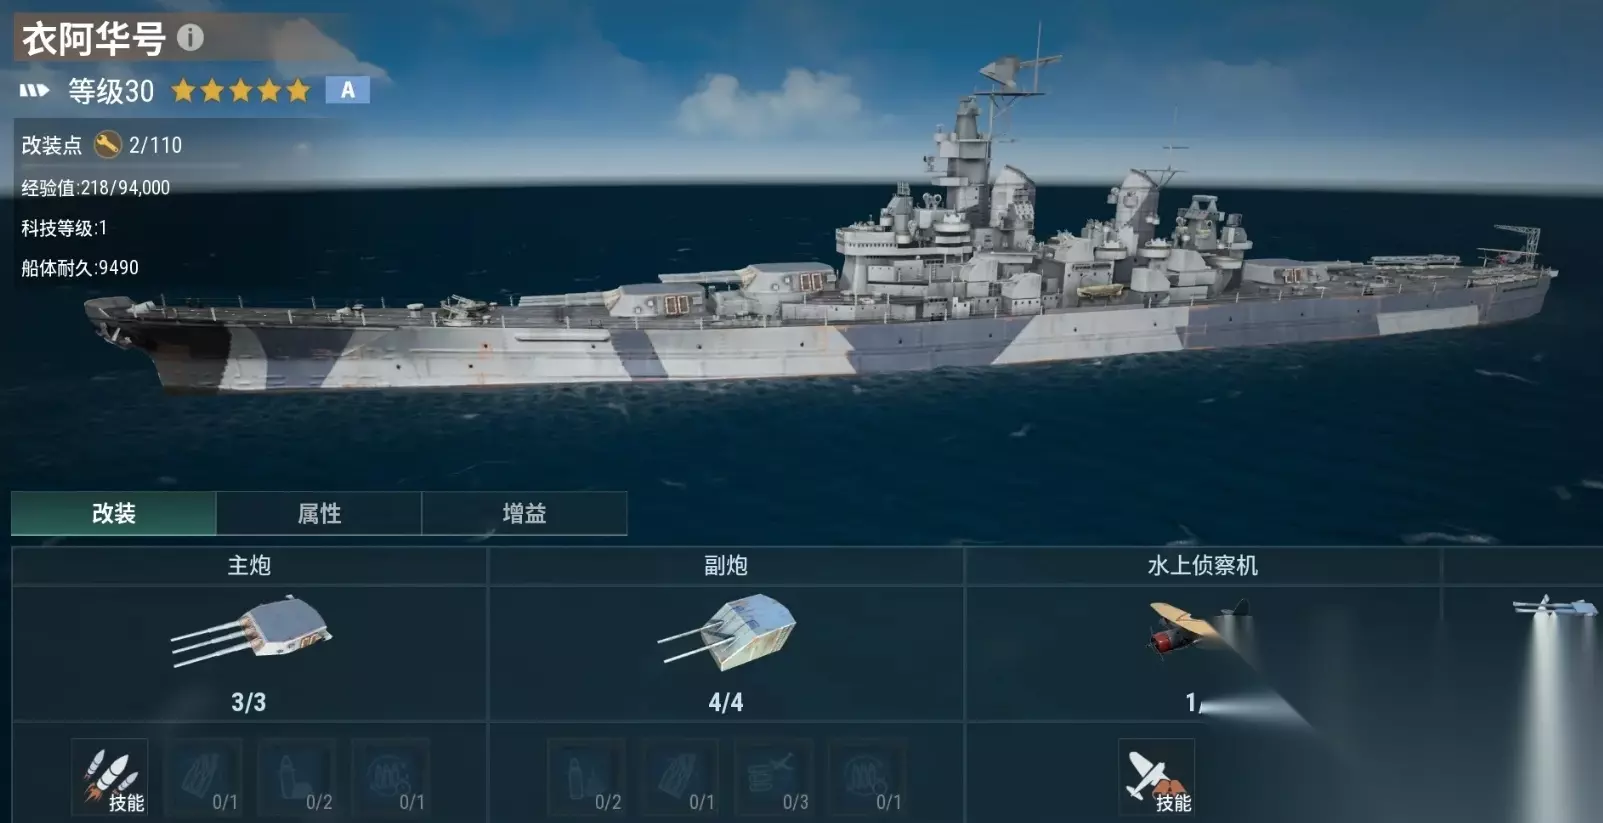The width and height of the screenshot is (1603, 823).
Task: Click the 副炮 section header
Action: pos(726,566)
